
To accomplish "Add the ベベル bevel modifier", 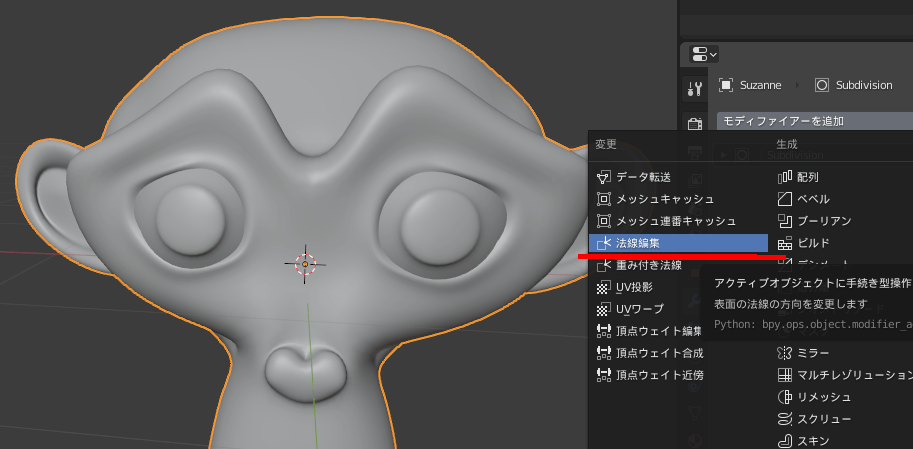I will pyautogui.click(x=843, y=199).
